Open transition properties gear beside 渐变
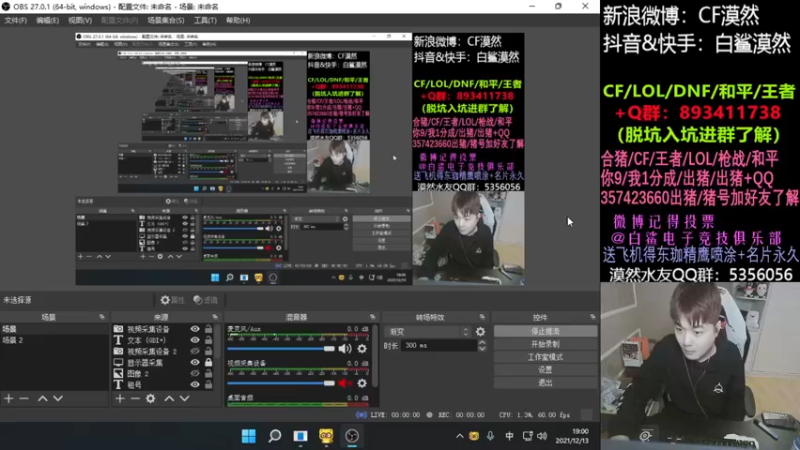 click(480, 332)
